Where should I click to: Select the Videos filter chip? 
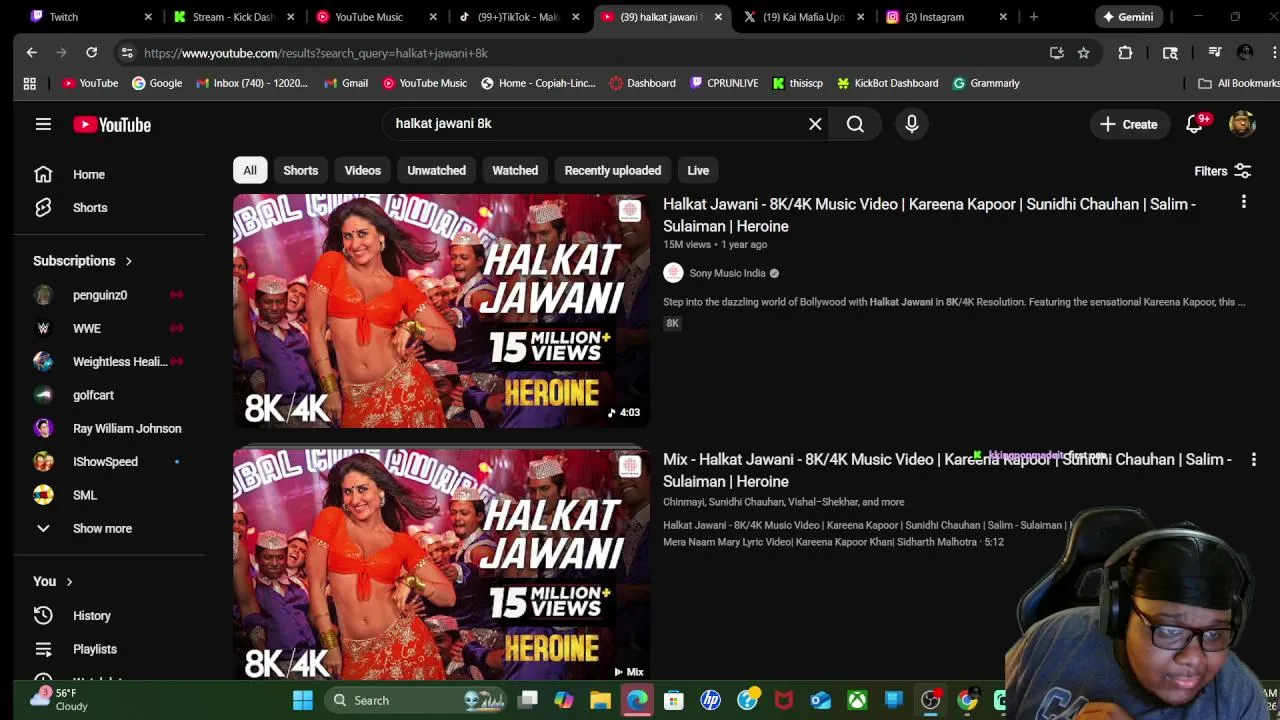(362, 170)
